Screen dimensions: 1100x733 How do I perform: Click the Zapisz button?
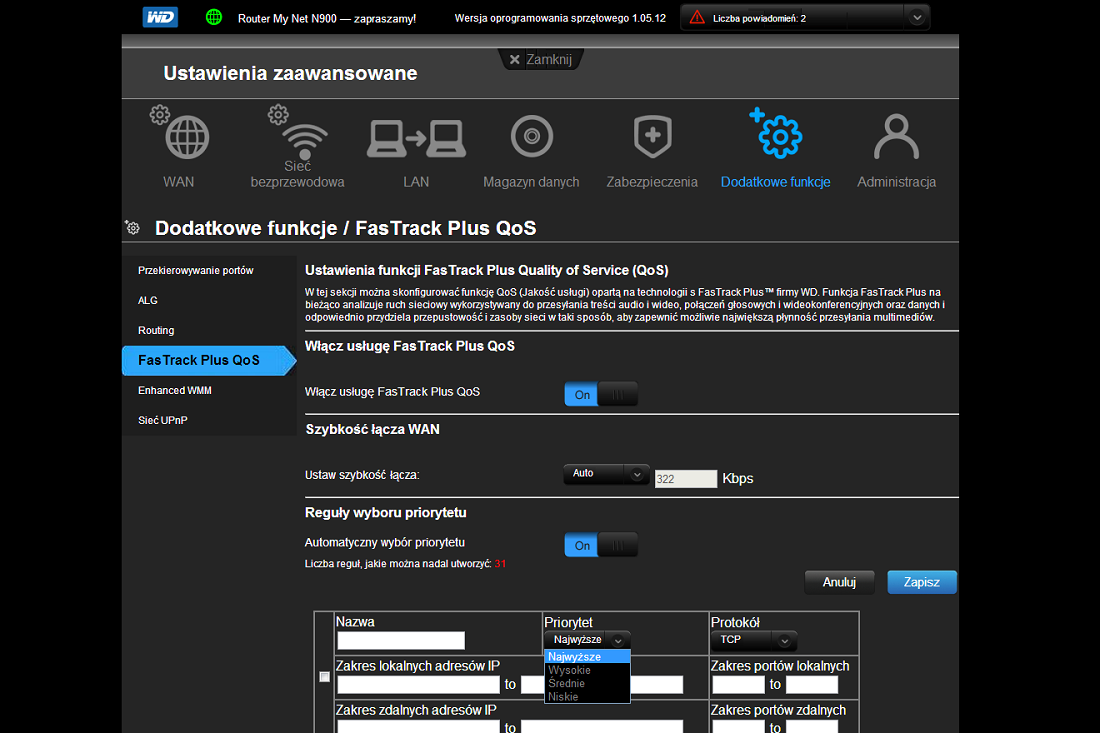[921, 582]
